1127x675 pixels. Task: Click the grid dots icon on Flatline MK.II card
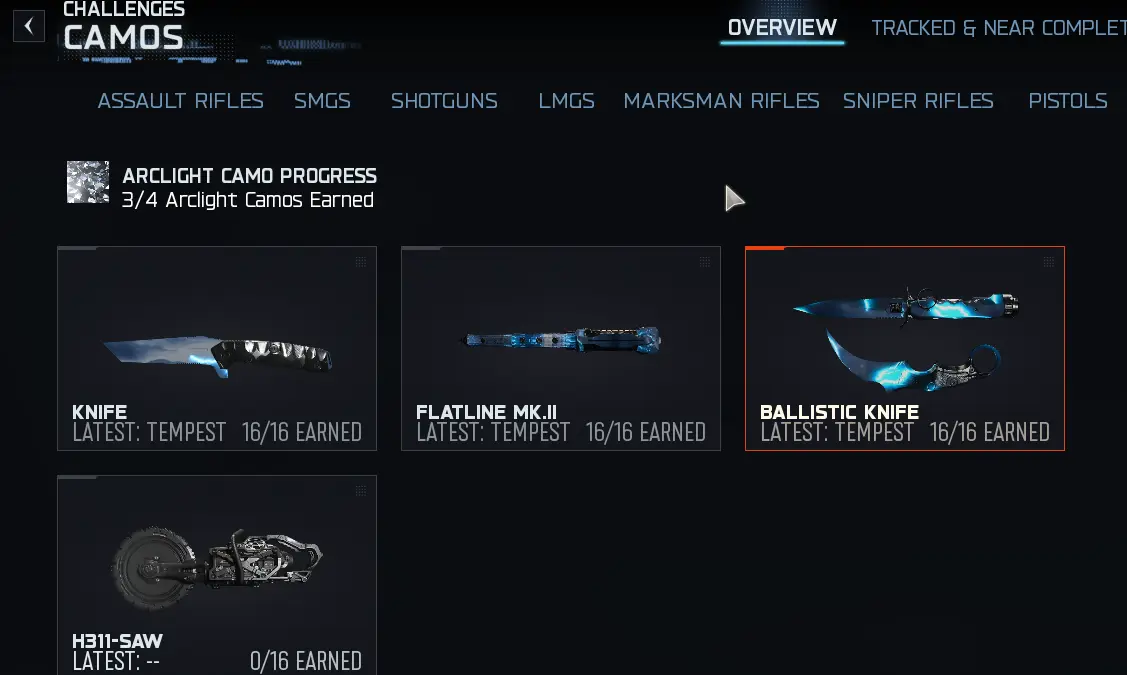(x=705, y=262)
